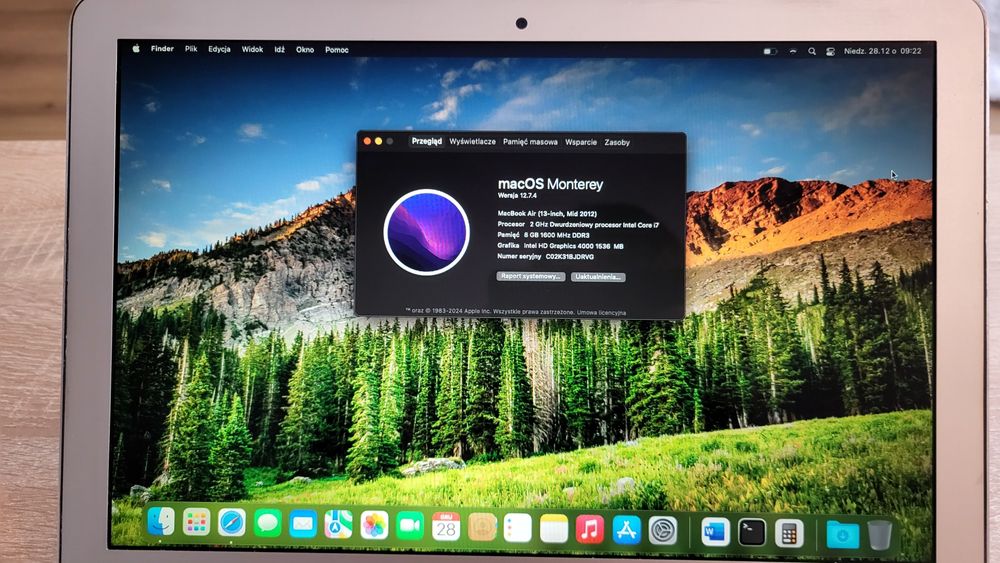The height and width of the screenshot is (563, 1000).
Task: Launch Maps from the Dock
Action: (x=338, y=525)
